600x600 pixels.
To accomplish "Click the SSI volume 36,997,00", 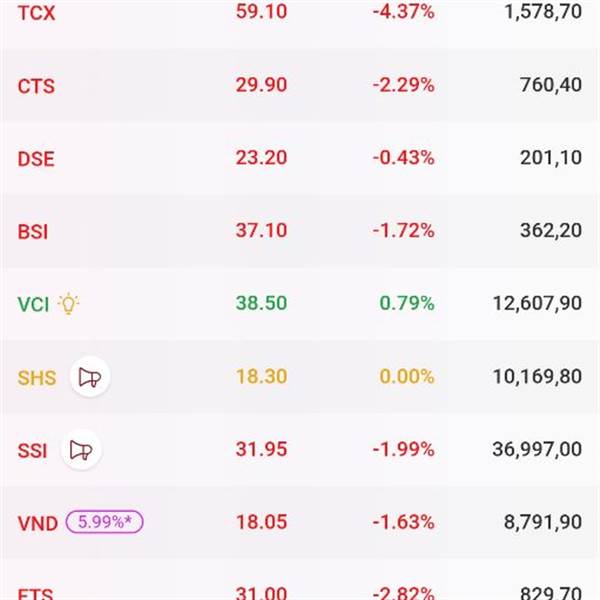I will point(537,449).
